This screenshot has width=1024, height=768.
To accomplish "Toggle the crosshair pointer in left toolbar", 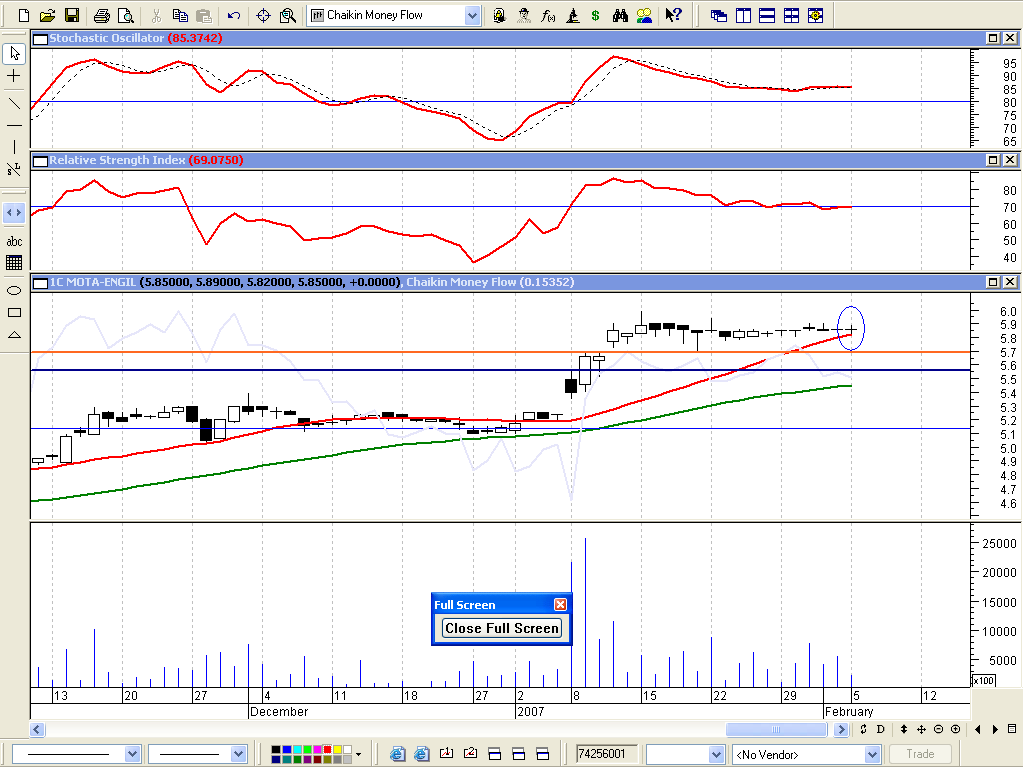I will pyautogui.click(x=14, y=76).
